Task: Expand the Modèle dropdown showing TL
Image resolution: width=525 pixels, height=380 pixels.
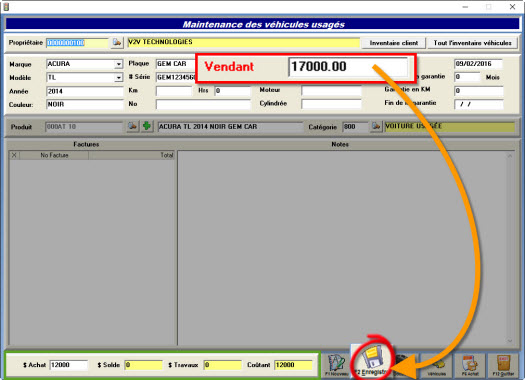Action: tap(119, 78)
